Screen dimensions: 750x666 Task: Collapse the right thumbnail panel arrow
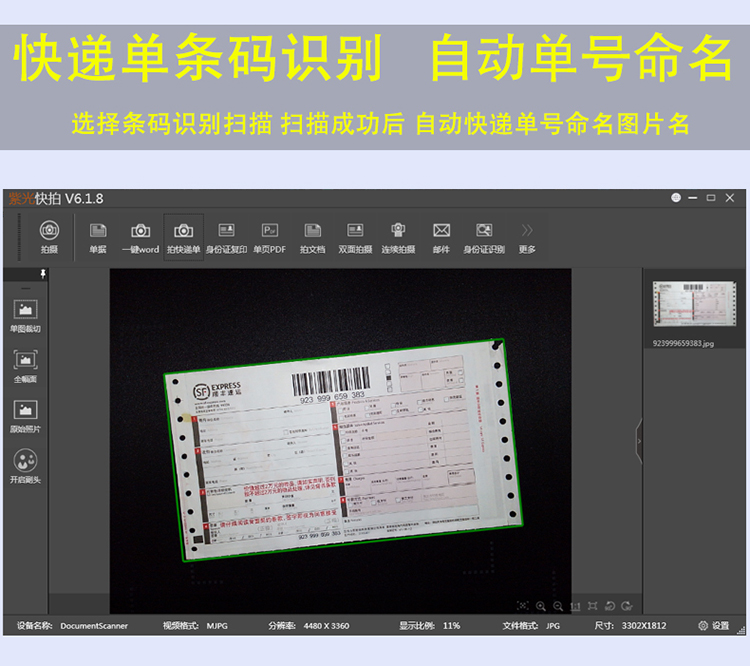639,441
